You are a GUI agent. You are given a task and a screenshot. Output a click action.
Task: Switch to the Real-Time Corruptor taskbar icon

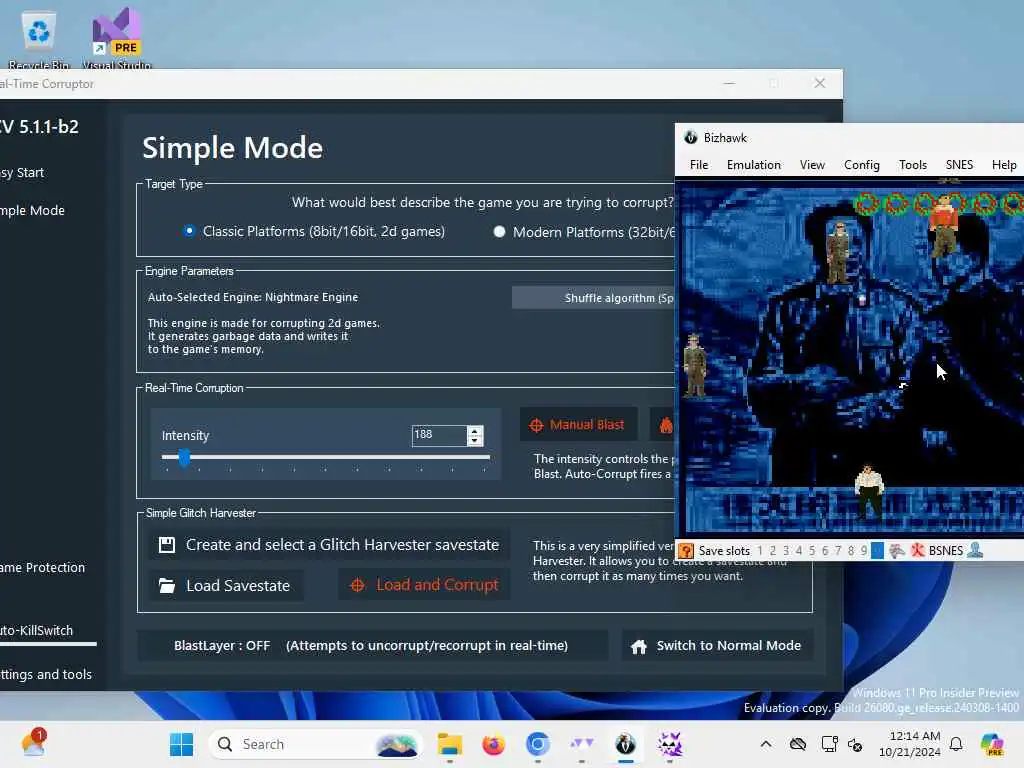pyautogui.click(x=669, y=744)
